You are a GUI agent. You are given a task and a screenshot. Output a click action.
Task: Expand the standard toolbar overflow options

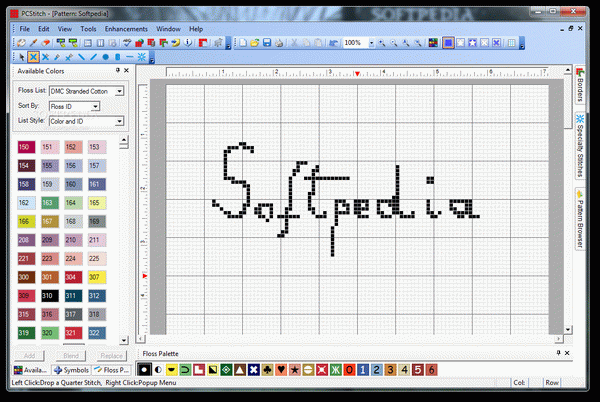click(522, 44)
